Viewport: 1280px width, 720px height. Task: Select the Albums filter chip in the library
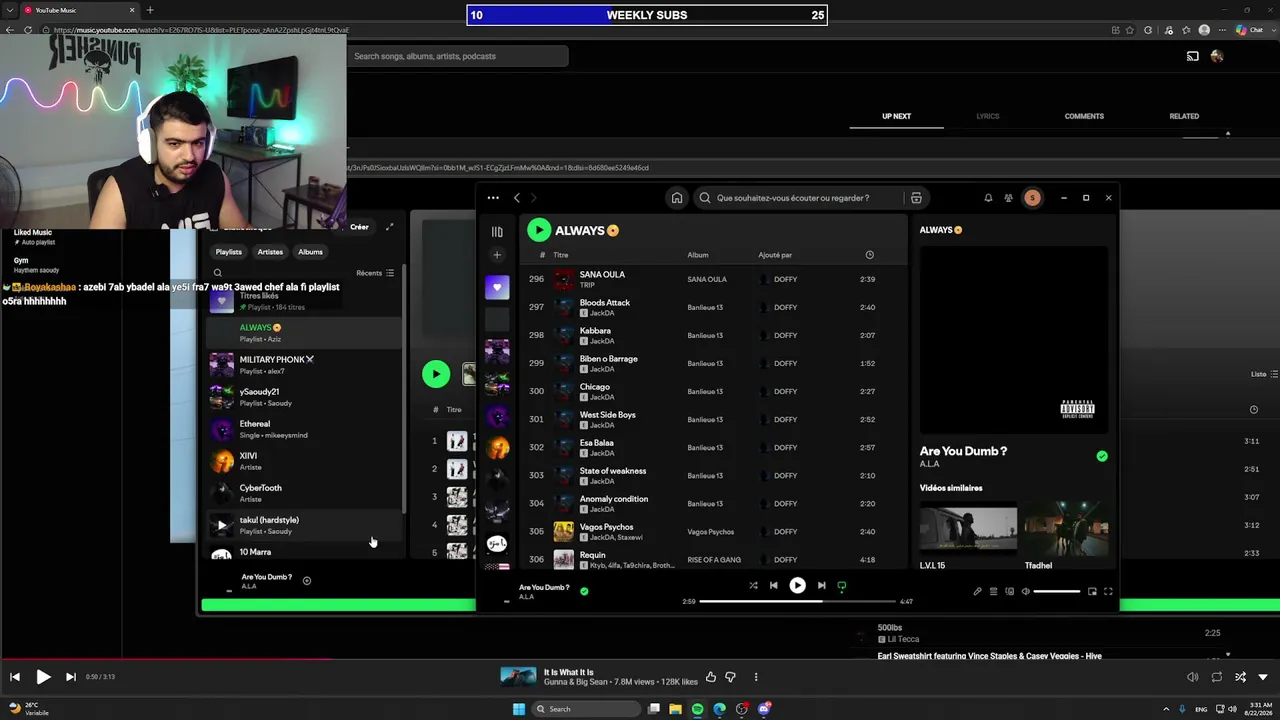310,252
